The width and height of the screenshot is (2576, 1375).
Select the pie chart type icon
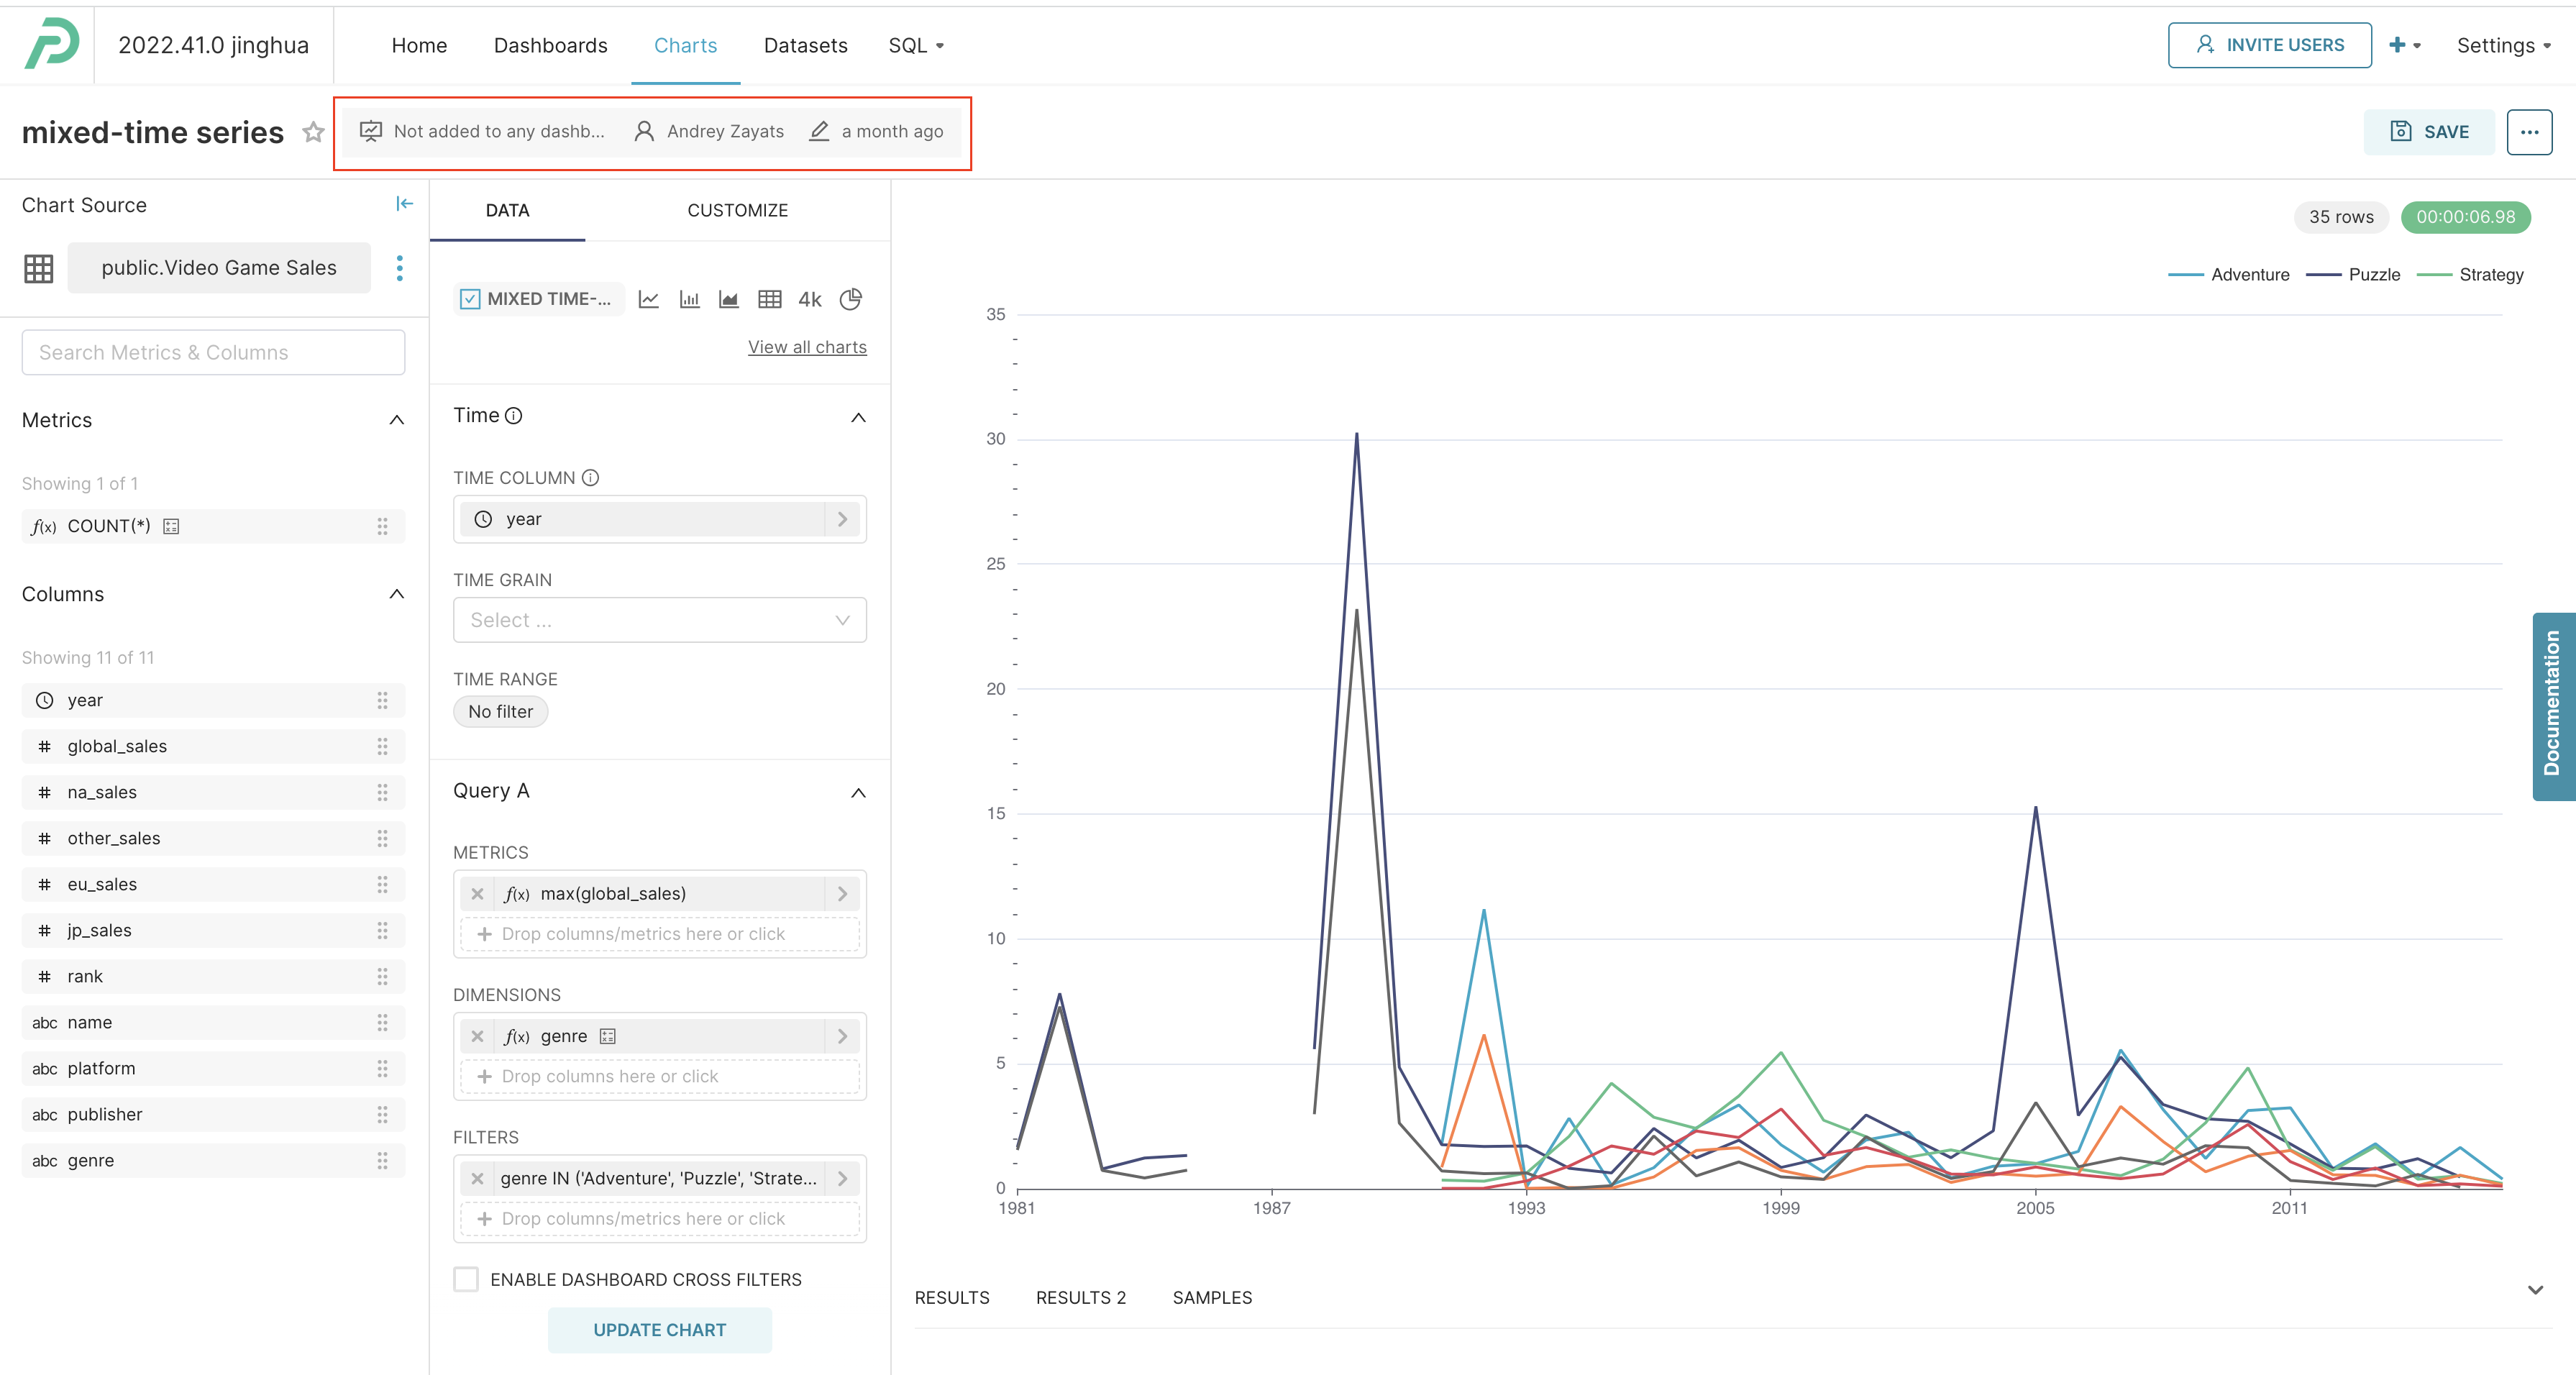pyautogui.click(x=851, y=299)
